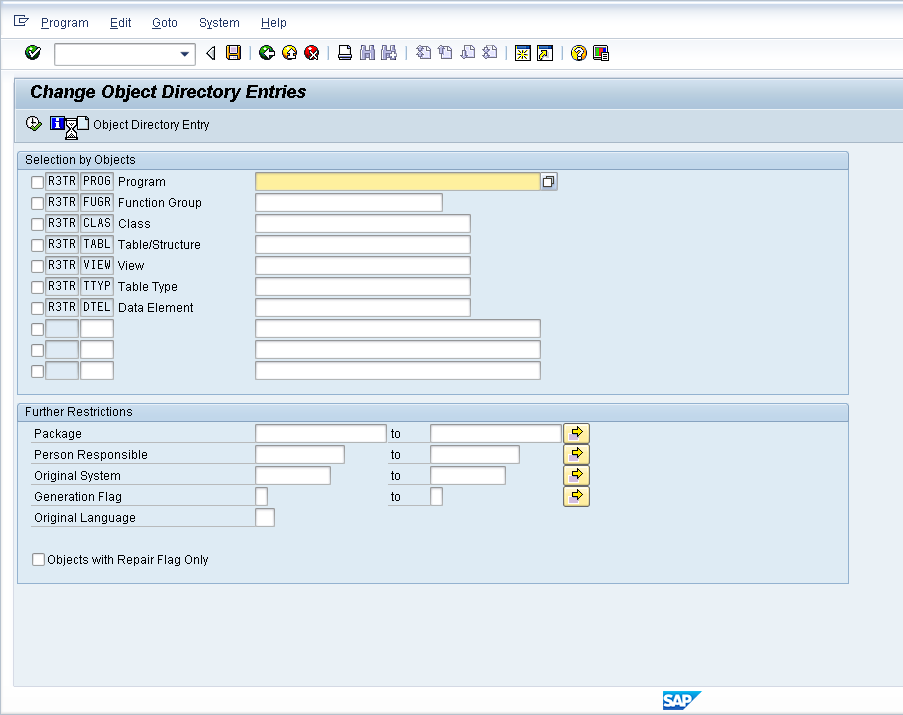Click the Find binoculars icon

coord(367,53)
